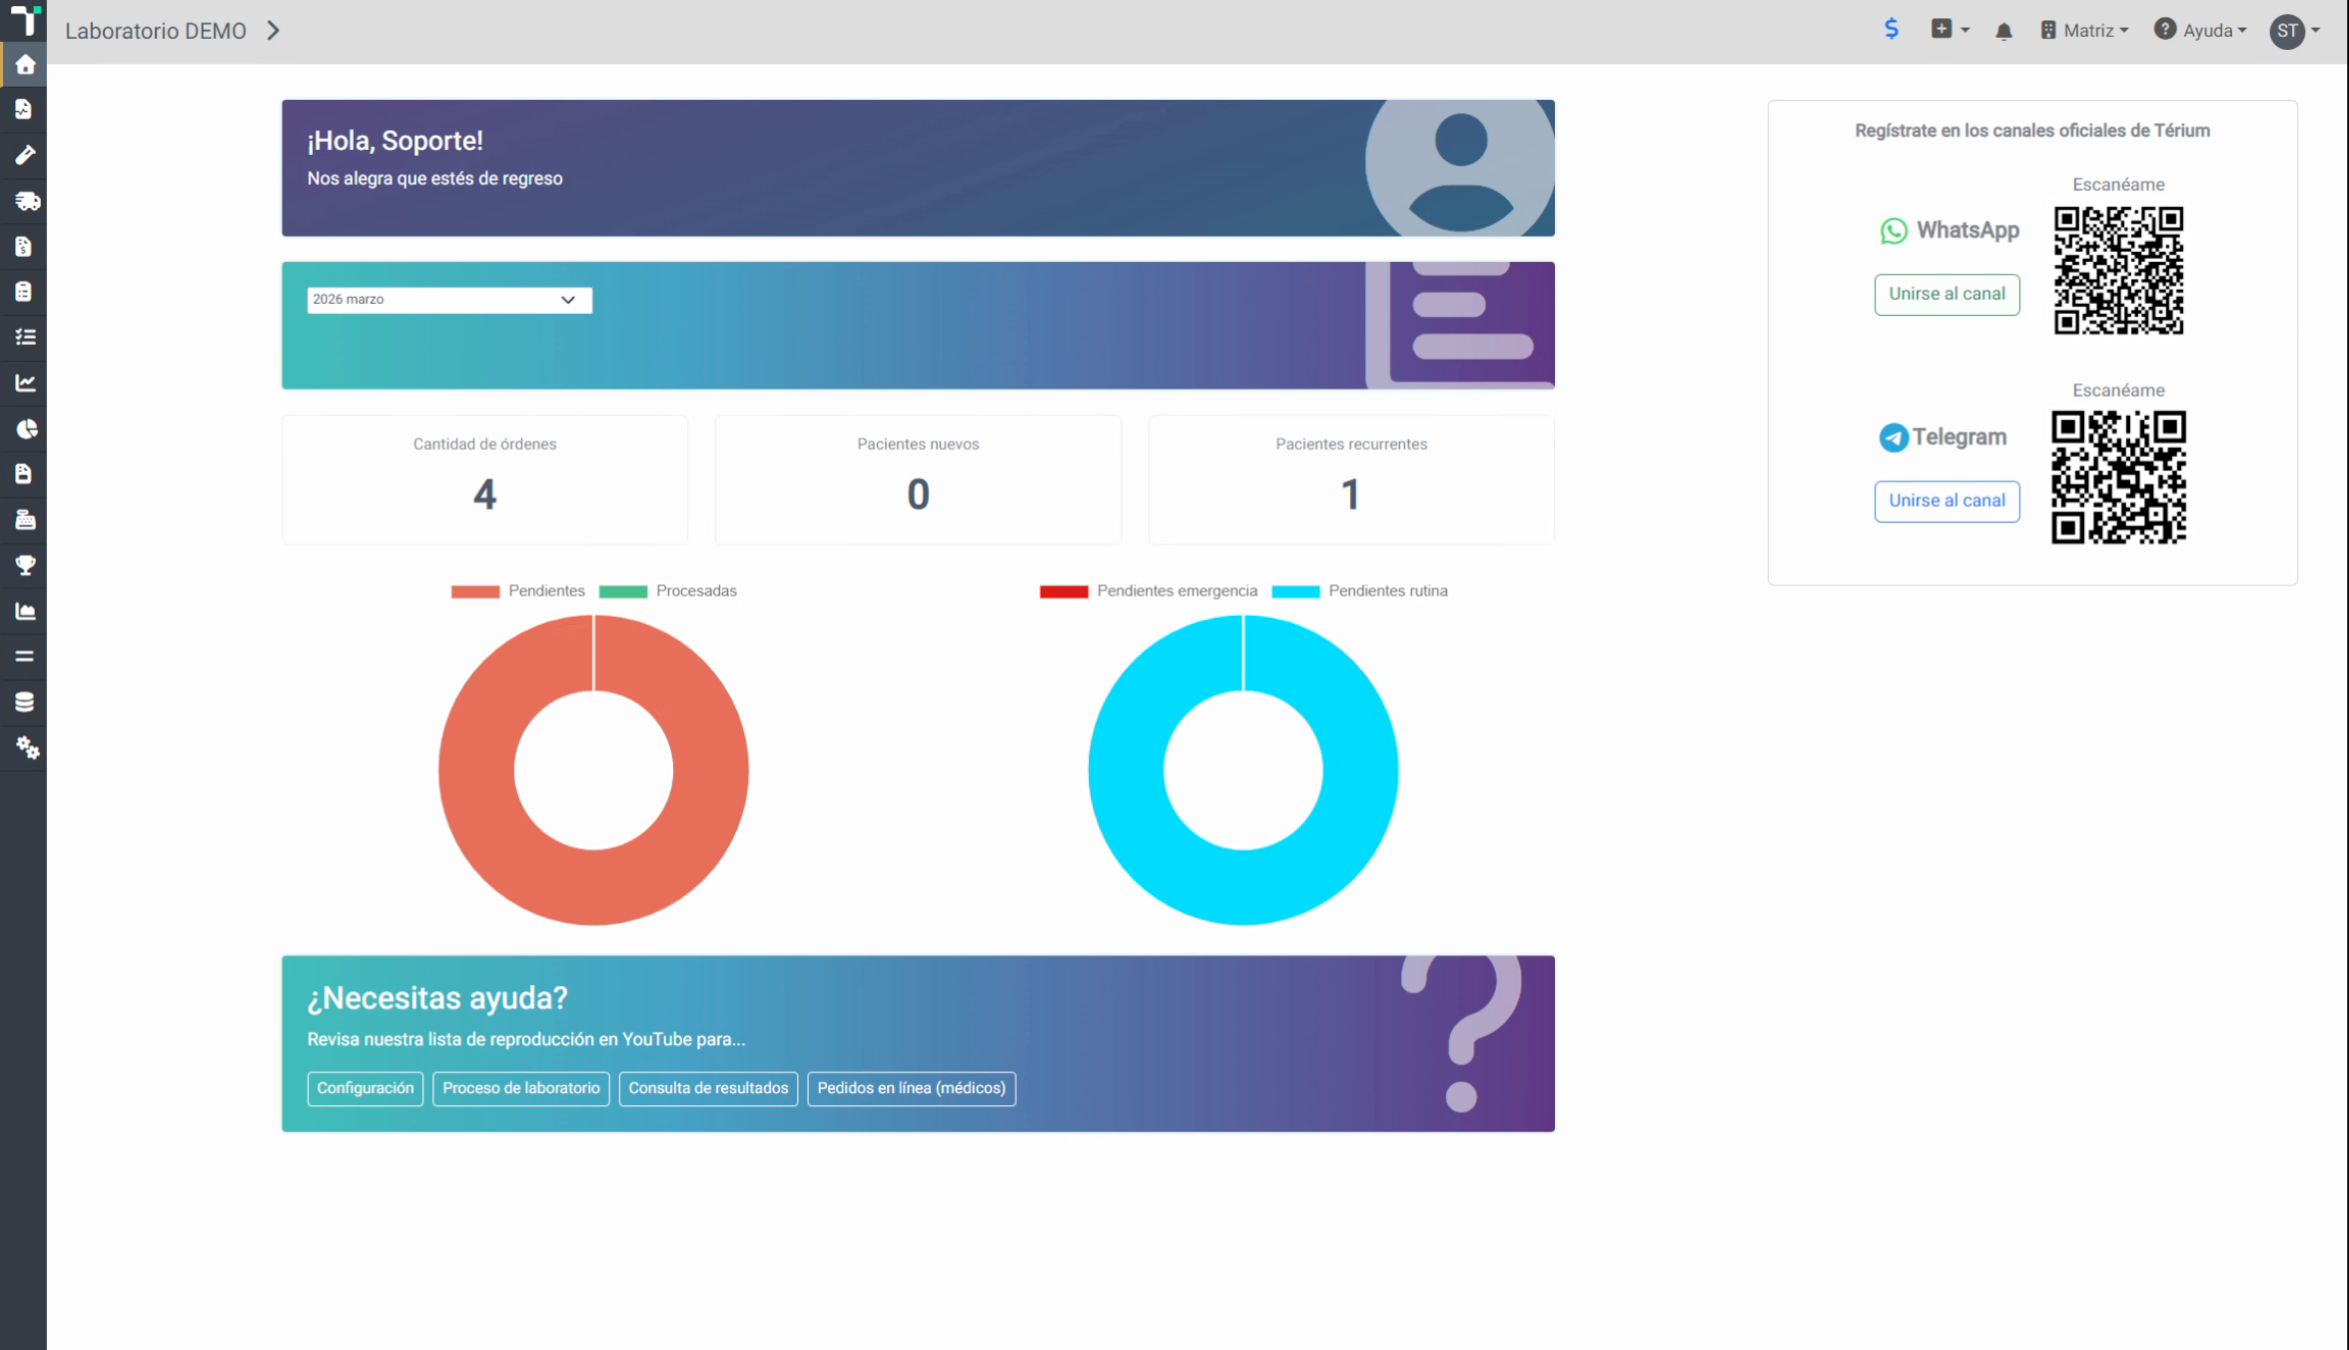This screenshot has width=2349, height=1350.
Task: Open the Home dashboard sidebar icon
Action: pyautogui.click(x=24, y=65)
